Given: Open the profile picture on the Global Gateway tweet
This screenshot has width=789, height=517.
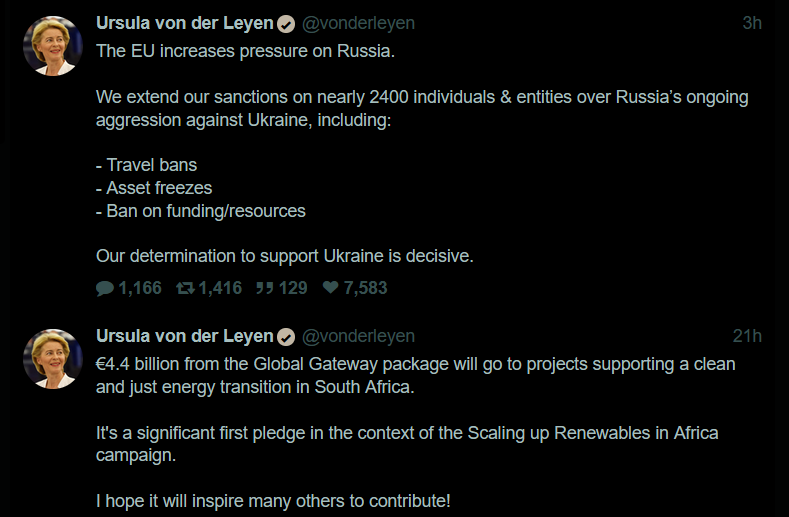Looking at the screenshot, I should point(53,358).
